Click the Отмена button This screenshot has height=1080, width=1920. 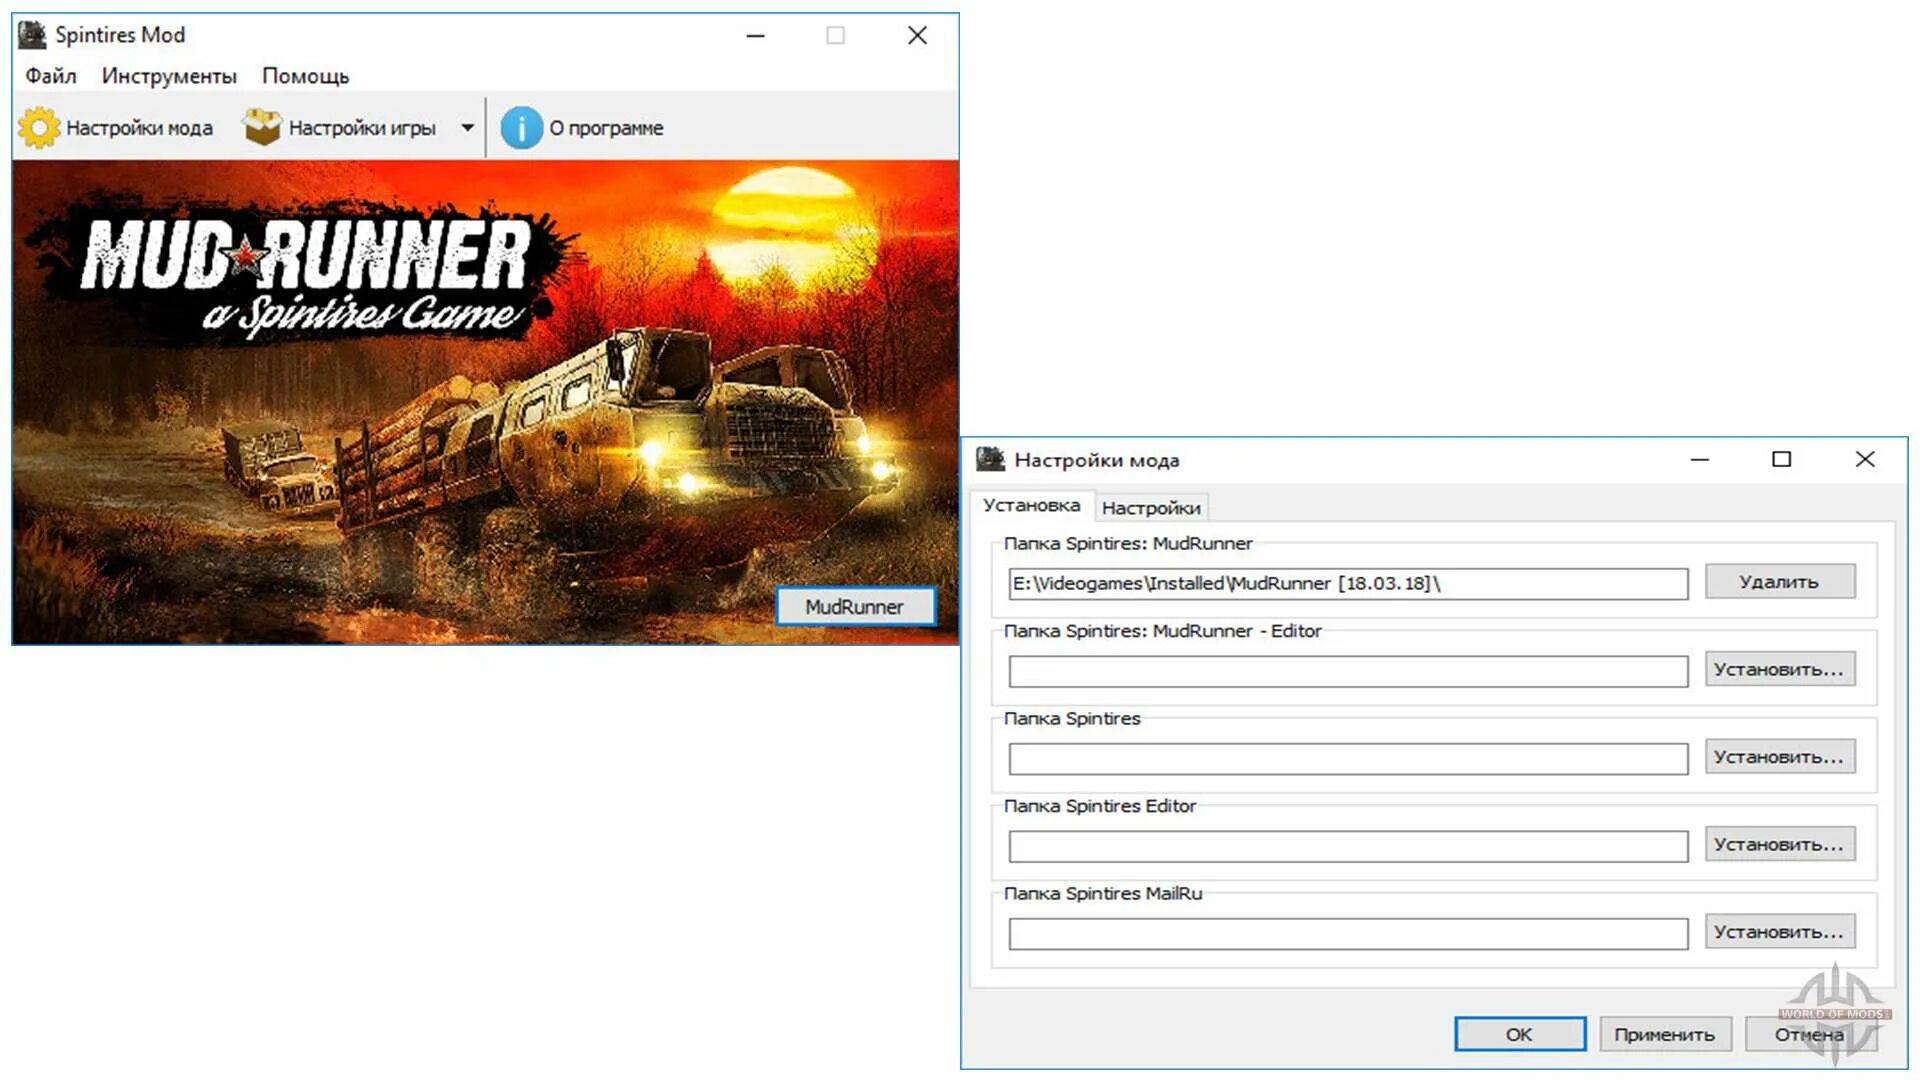tap(1810, 1034)
